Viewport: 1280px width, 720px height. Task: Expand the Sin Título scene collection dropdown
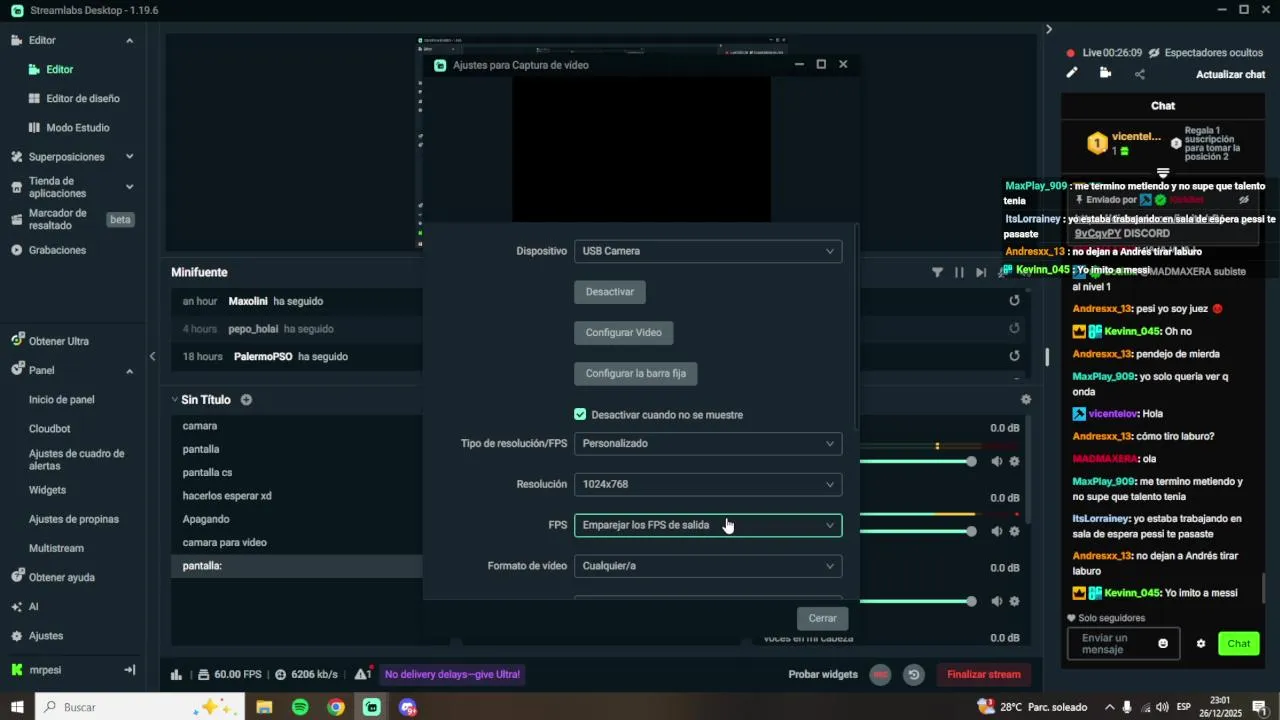point(175,400)
